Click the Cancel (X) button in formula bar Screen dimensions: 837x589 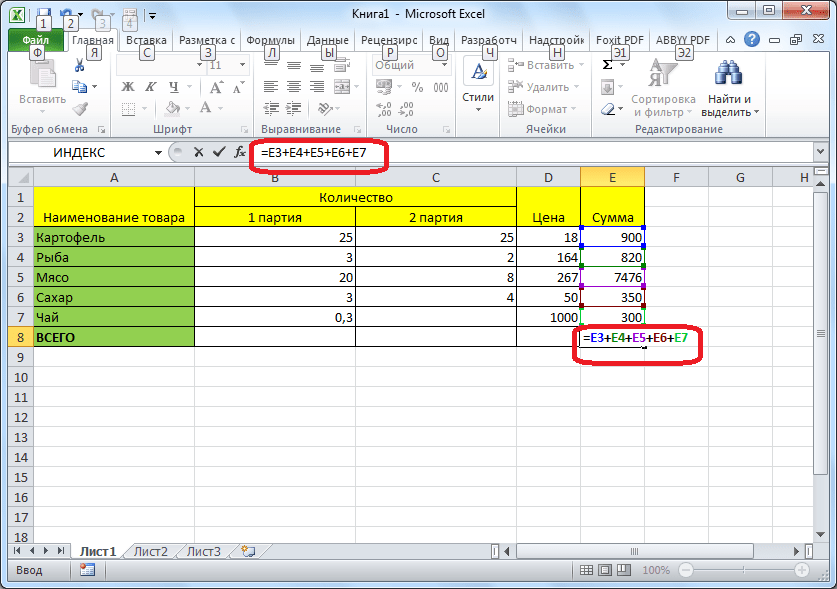click(197, 153)
